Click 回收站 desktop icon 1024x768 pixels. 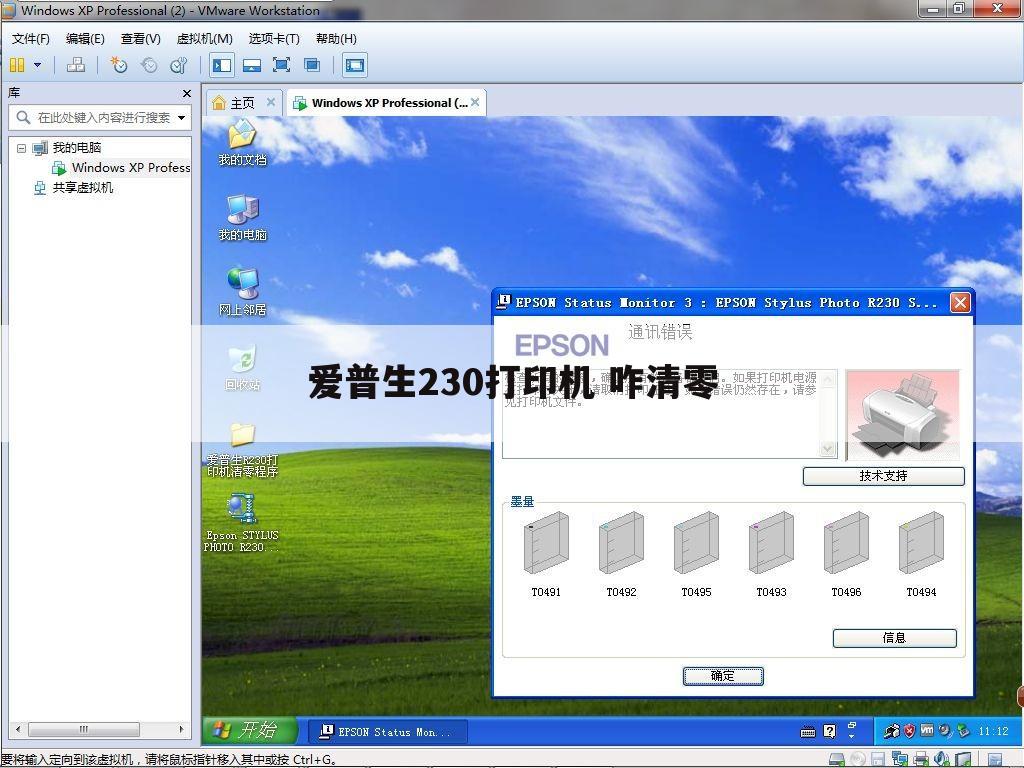point(242,368)
